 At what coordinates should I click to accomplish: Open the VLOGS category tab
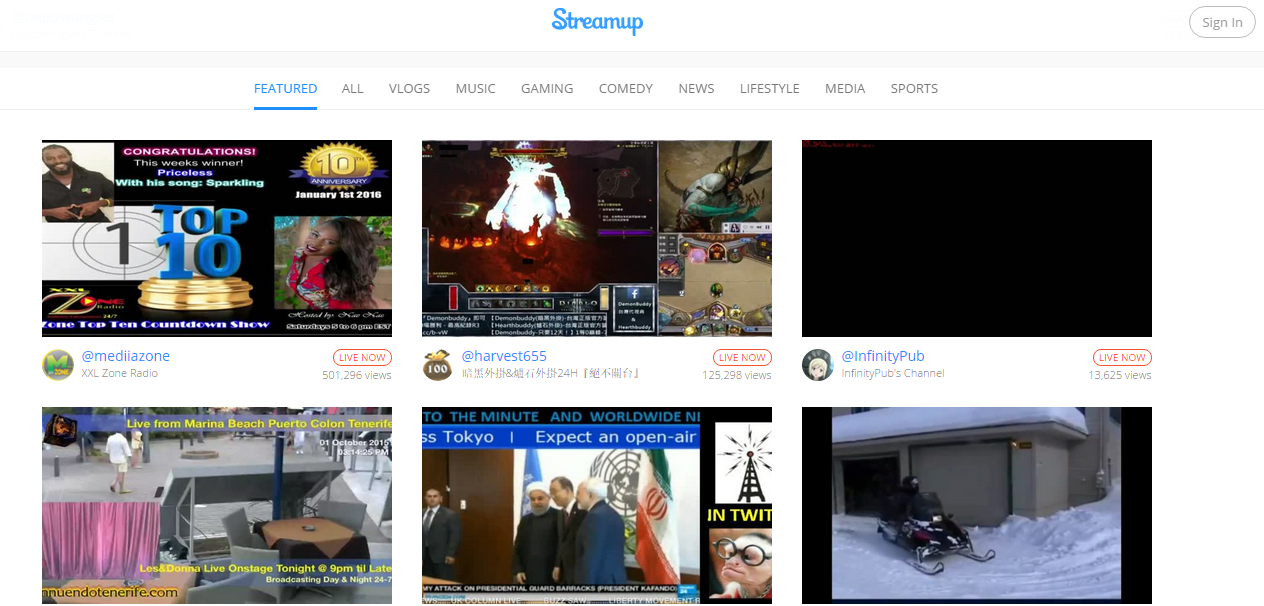[409, 88]
